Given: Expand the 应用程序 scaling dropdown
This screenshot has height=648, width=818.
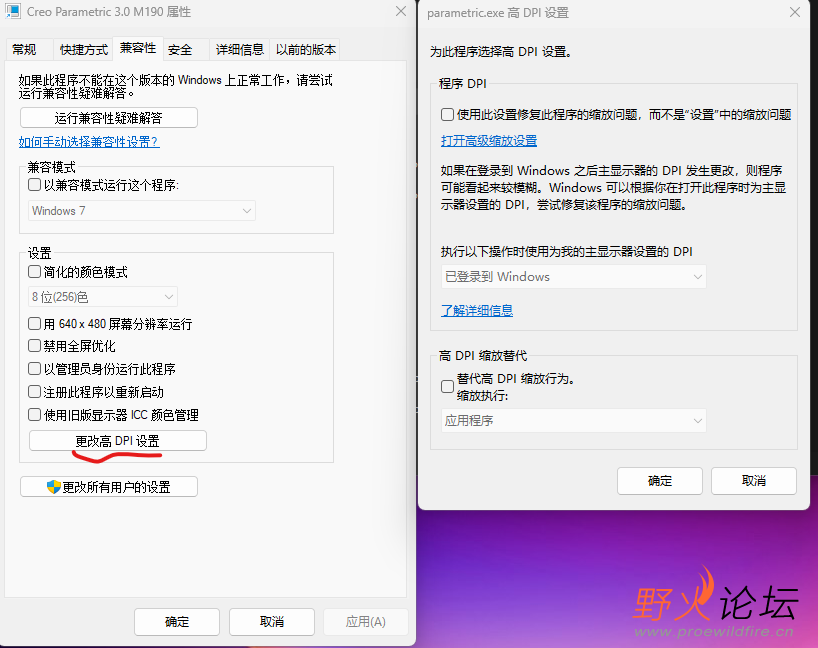Looking at the screenshot, I should [x=574, y=421].
